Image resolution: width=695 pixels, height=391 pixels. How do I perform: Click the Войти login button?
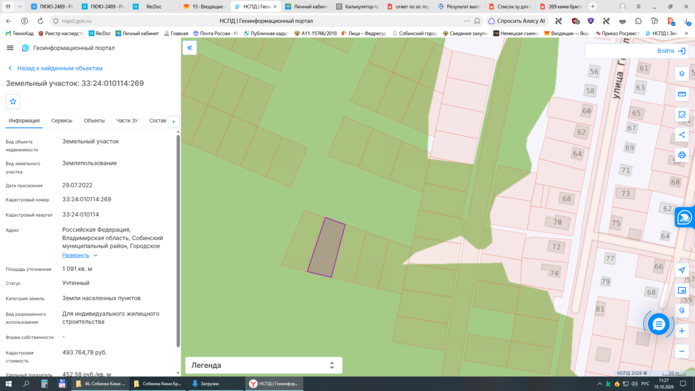pos(671,51)
